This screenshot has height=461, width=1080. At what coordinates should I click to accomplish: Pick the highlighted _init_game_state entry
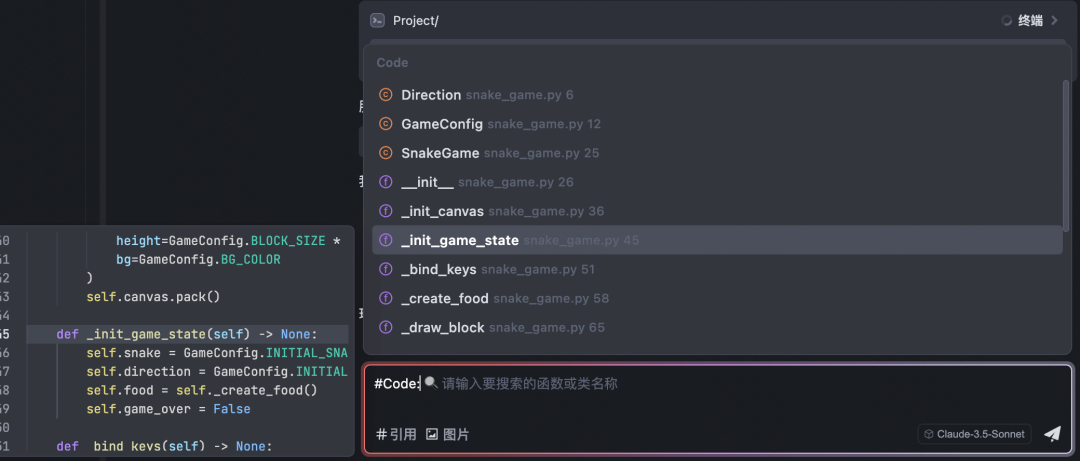pos(460,240)
